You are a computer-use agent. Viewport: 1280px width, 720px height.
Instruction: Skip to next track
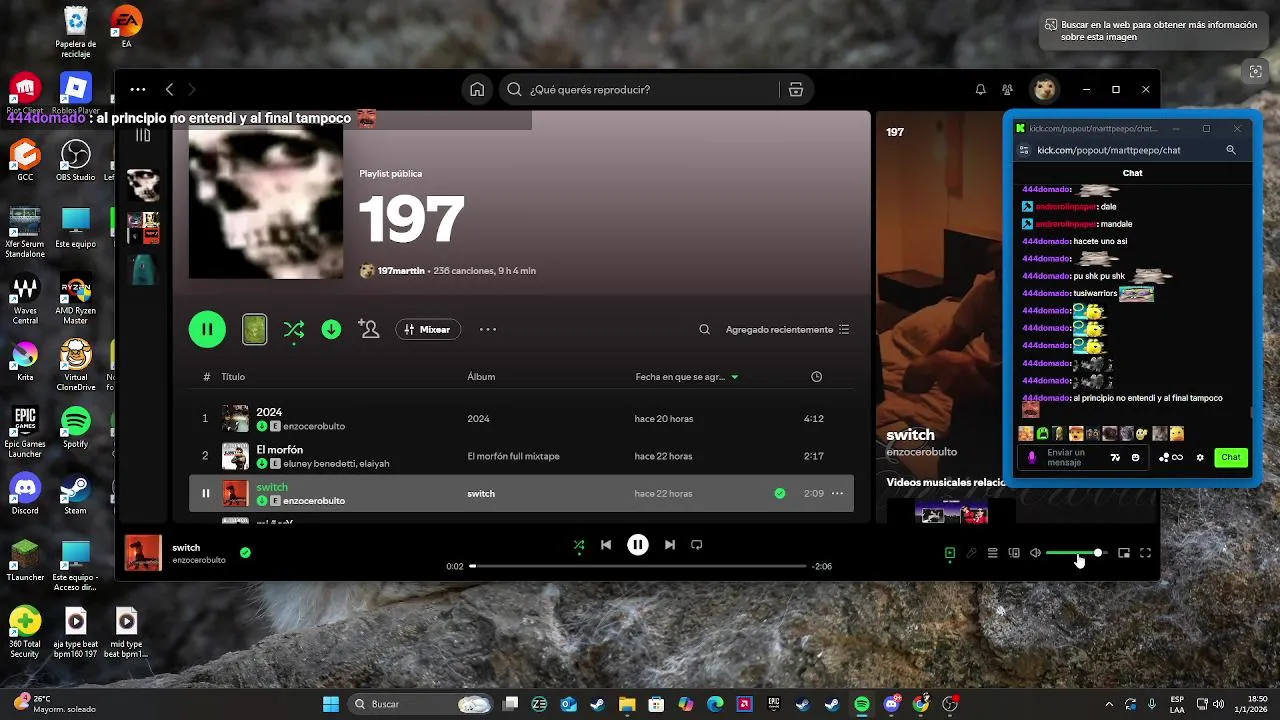click(670, 545)
